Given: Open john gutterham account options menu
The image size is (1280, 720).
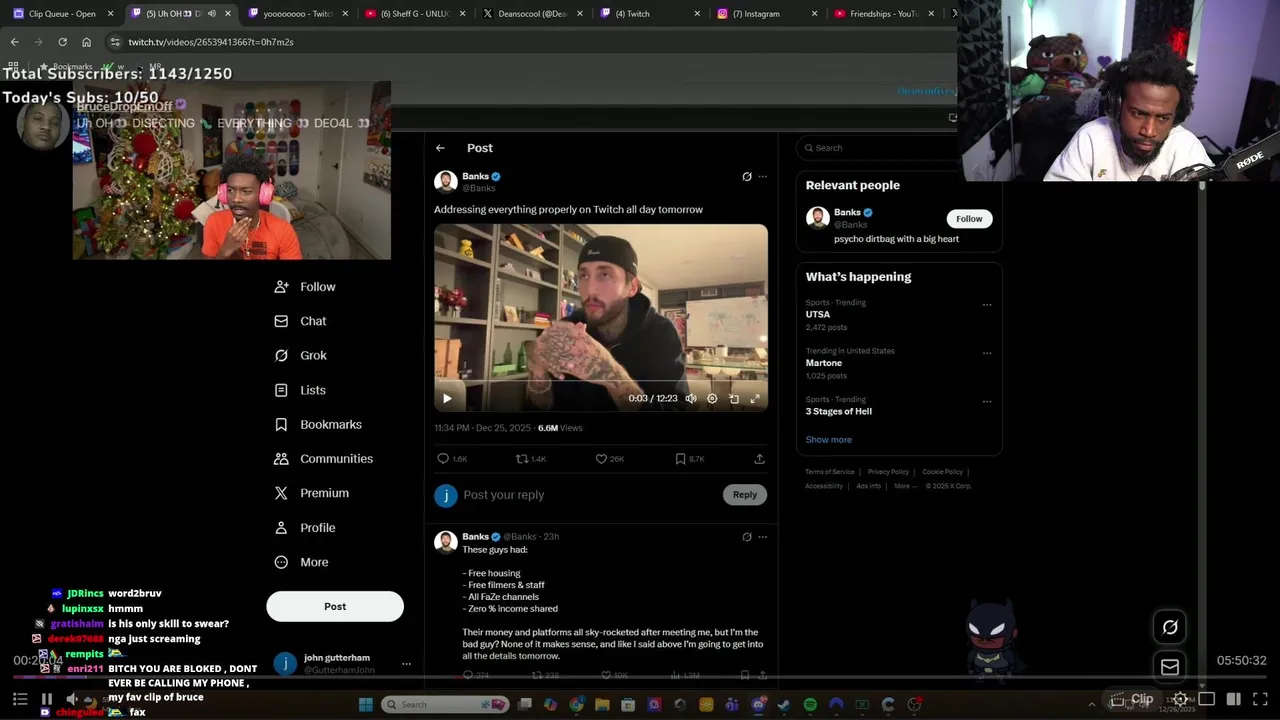Looking at the screenshot, I should (406, 664).
